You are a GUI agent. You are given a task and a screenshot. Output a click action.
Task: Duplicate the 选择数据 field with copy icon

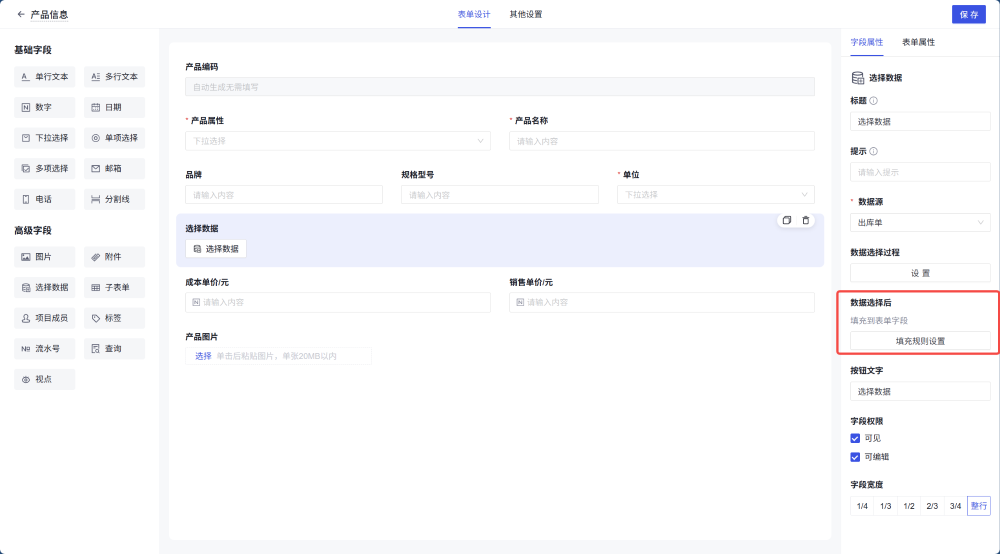coord(787,220)
